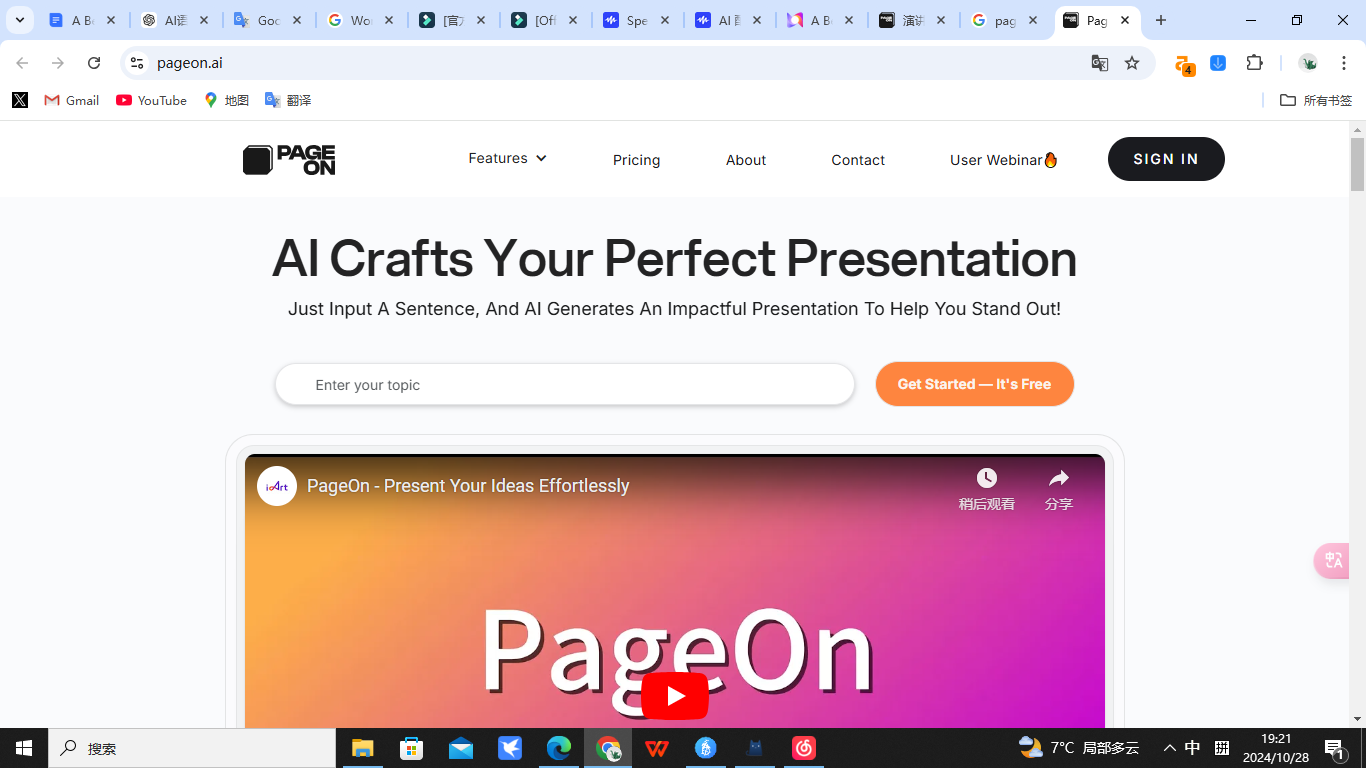Viewport: 1366px width, 768px height.
Task: Open the X bookmark icon
Action: pos(20,100)
